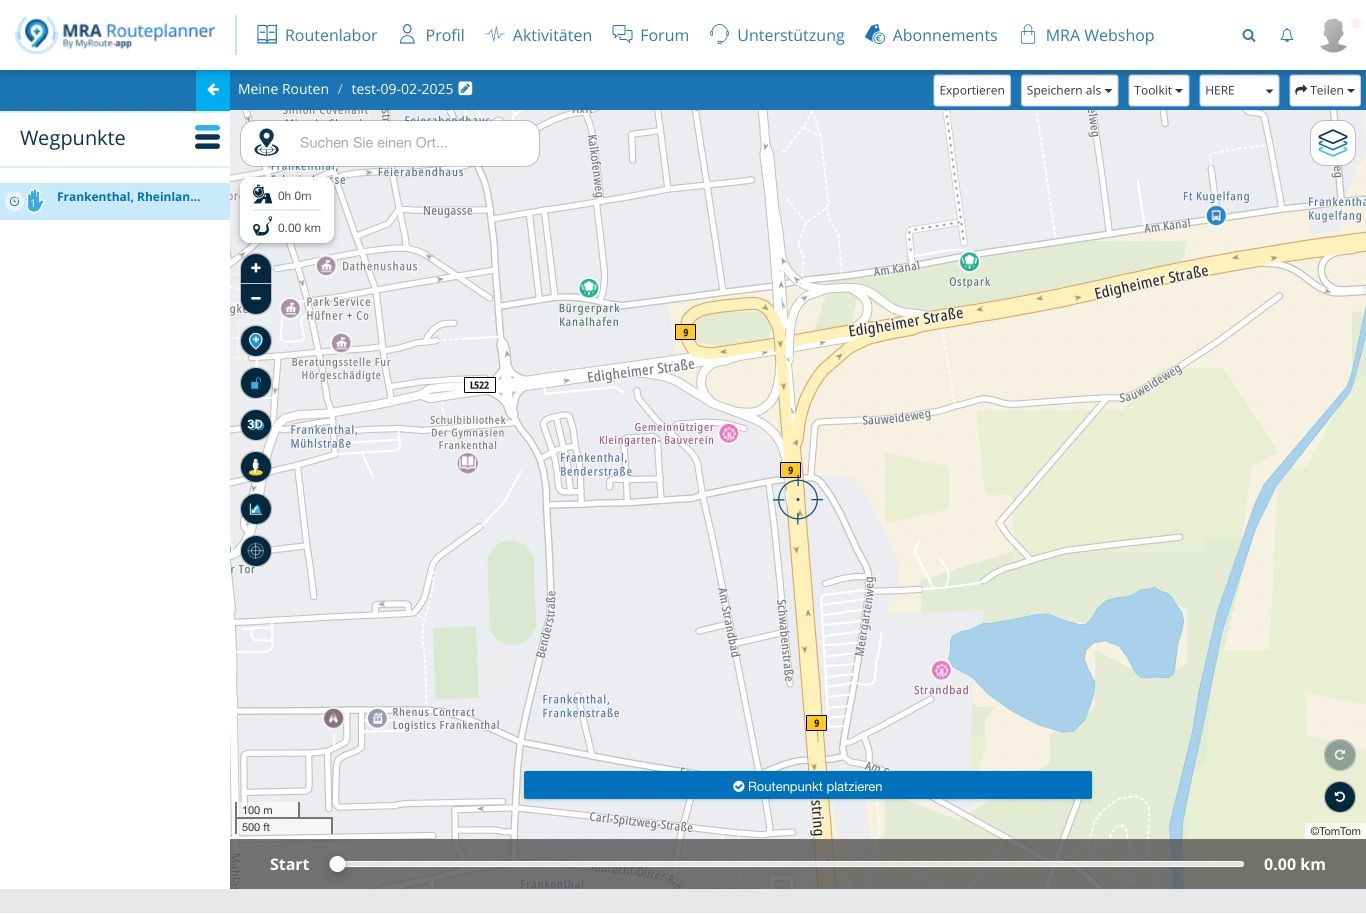
Task: Open the elevation chart tool
Action: (x=256, y=509)
